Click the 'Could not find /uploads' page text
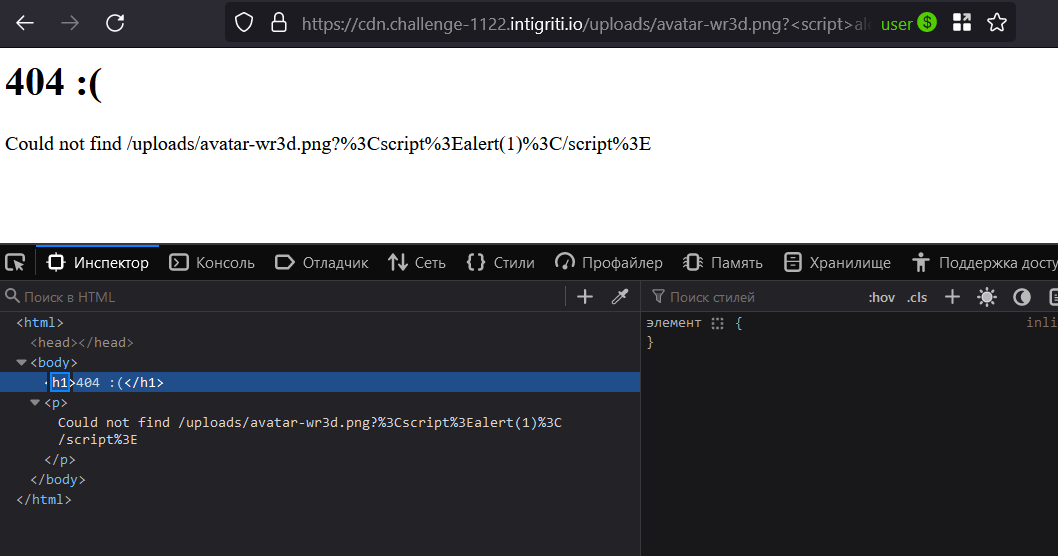The height and width of the screenshot is (556, 1058). (328, 144)
